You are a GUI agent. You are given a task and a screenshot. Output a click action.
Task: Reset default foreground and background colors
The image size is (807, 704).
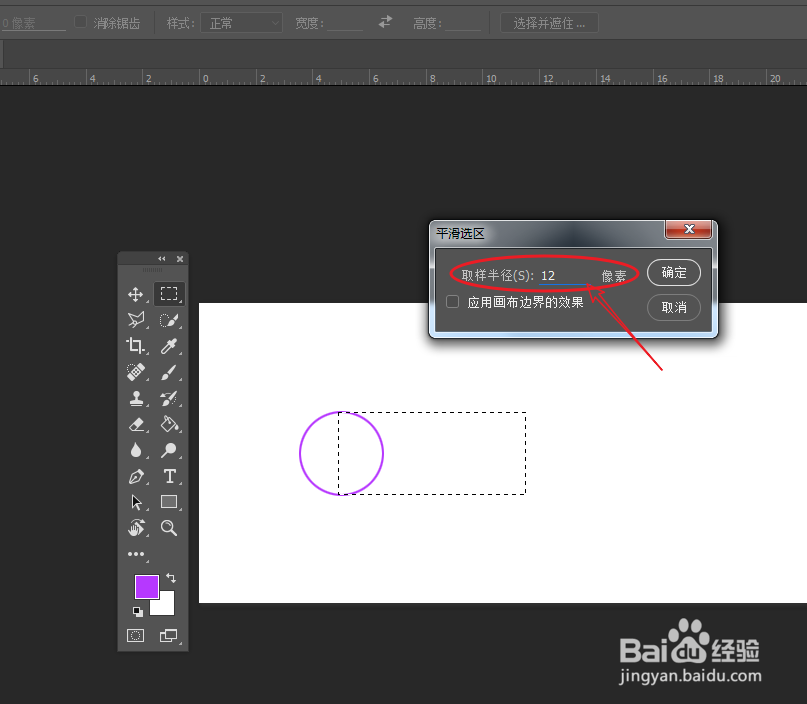(137, 611)
